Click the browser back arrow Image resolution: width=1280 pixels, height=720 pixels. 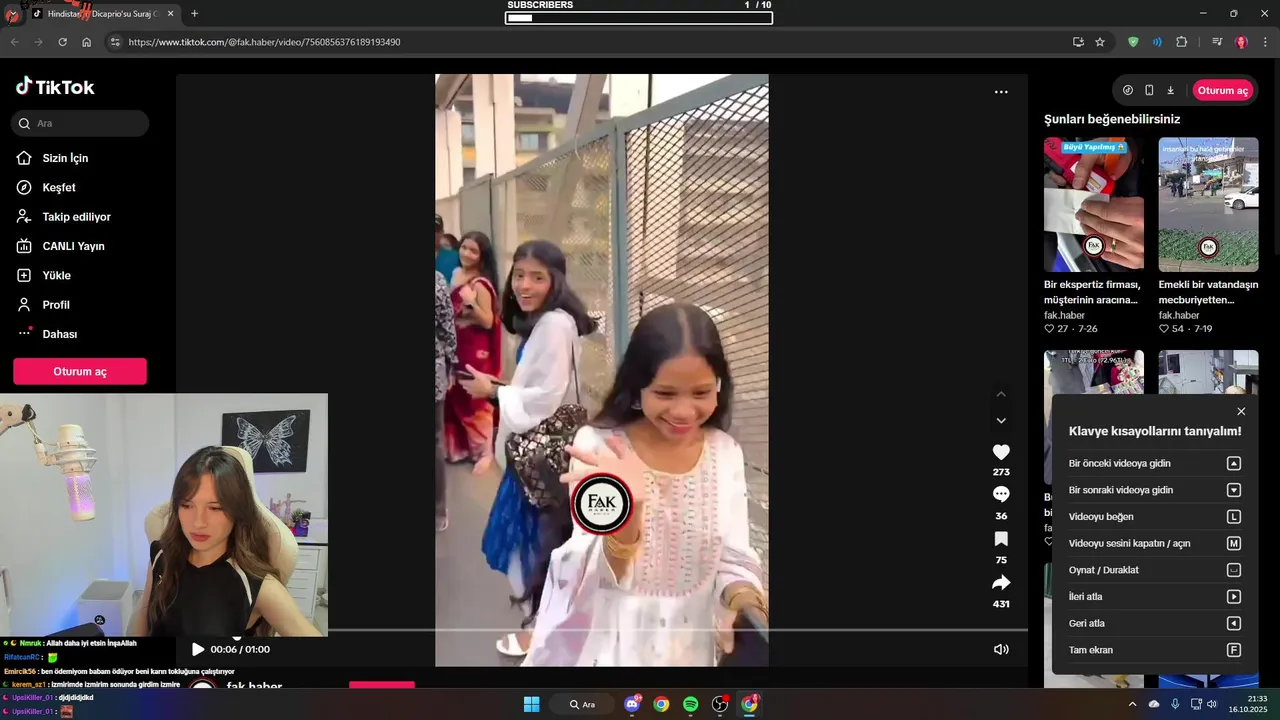[14, 42]
